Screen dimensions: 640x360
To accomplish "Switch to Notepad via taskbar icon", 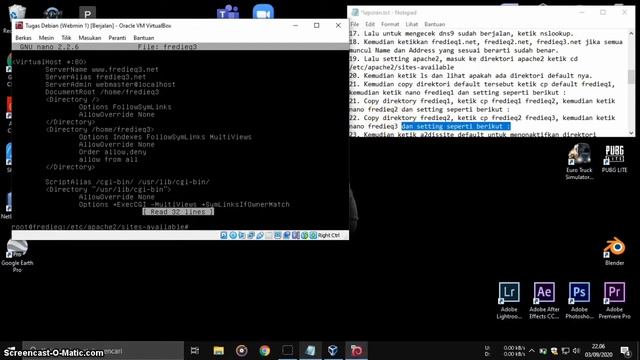I will tap(310, 351).
